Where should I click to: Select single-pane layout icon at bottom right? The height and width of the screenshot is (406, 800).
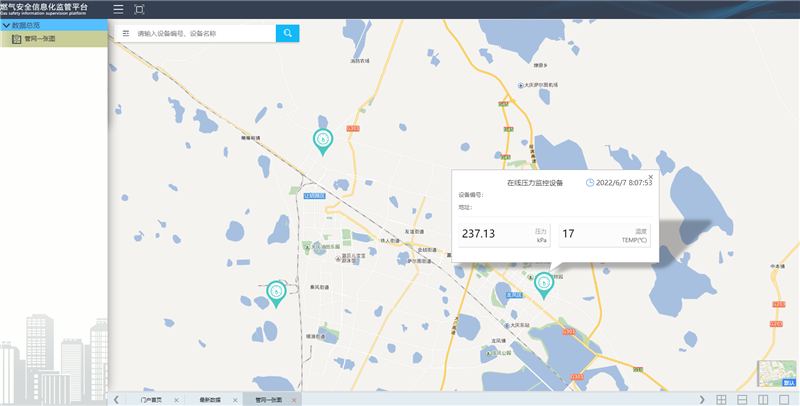[785, 399]
